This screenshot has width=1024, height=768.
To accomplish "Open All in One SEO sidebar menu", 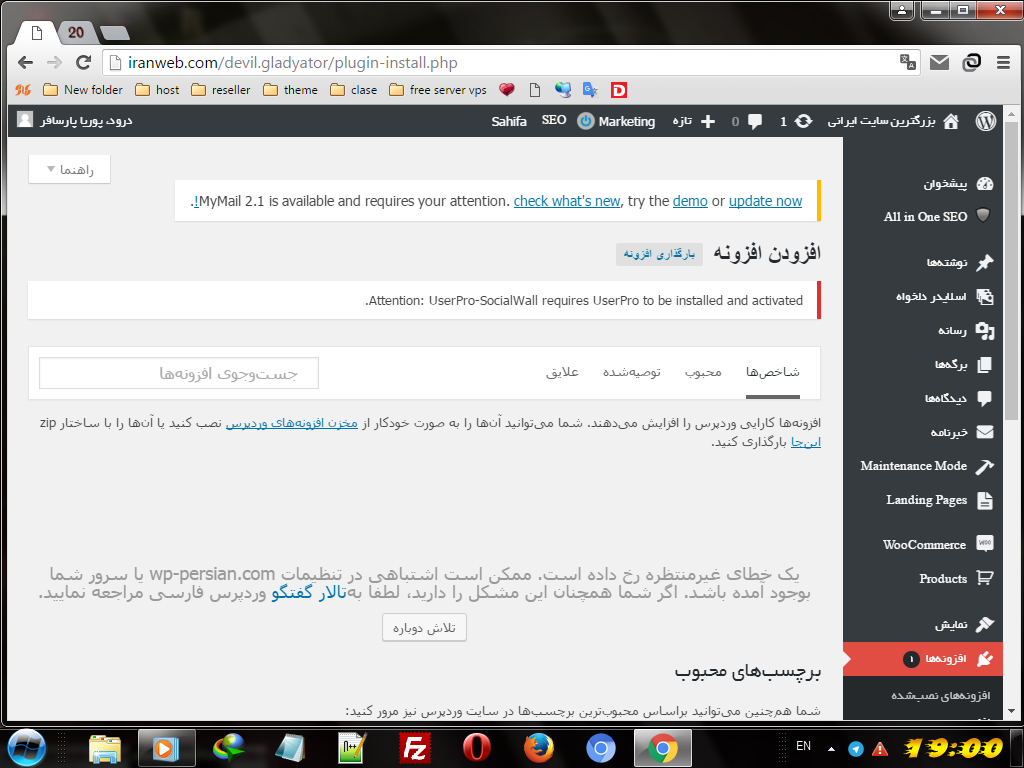I will 923,216.
